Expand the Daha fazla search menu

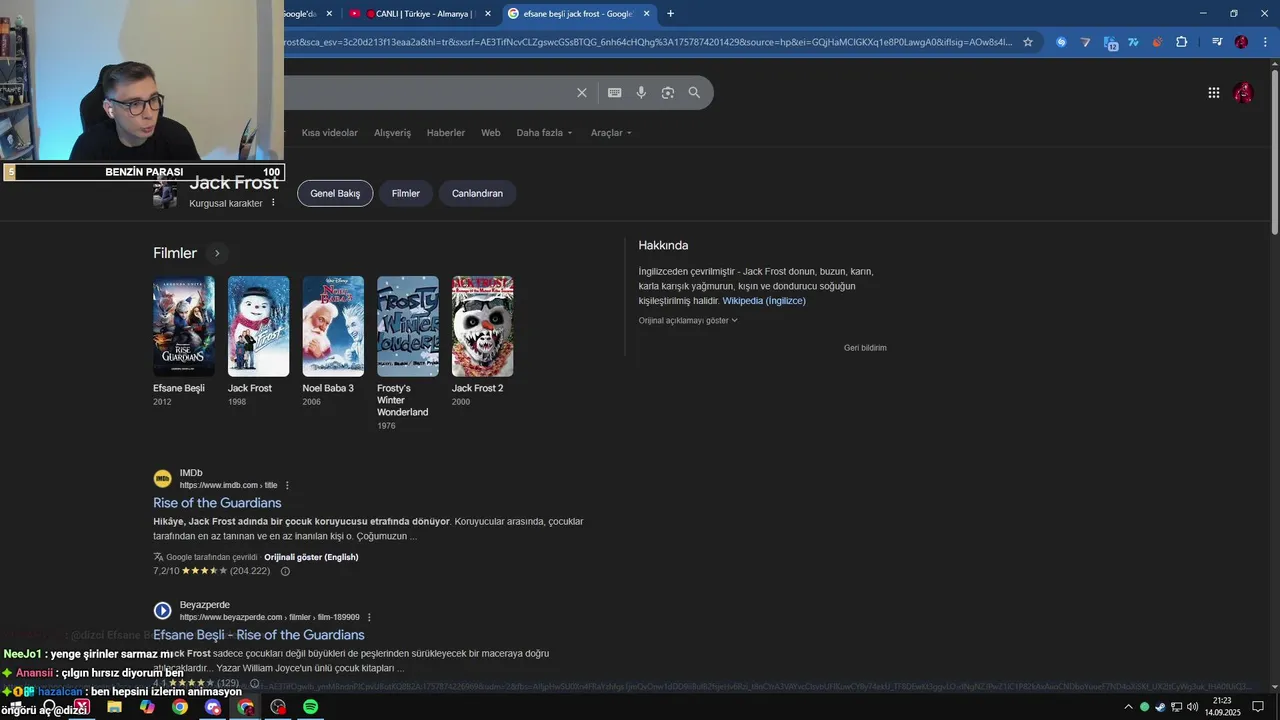tap(544, 133)
